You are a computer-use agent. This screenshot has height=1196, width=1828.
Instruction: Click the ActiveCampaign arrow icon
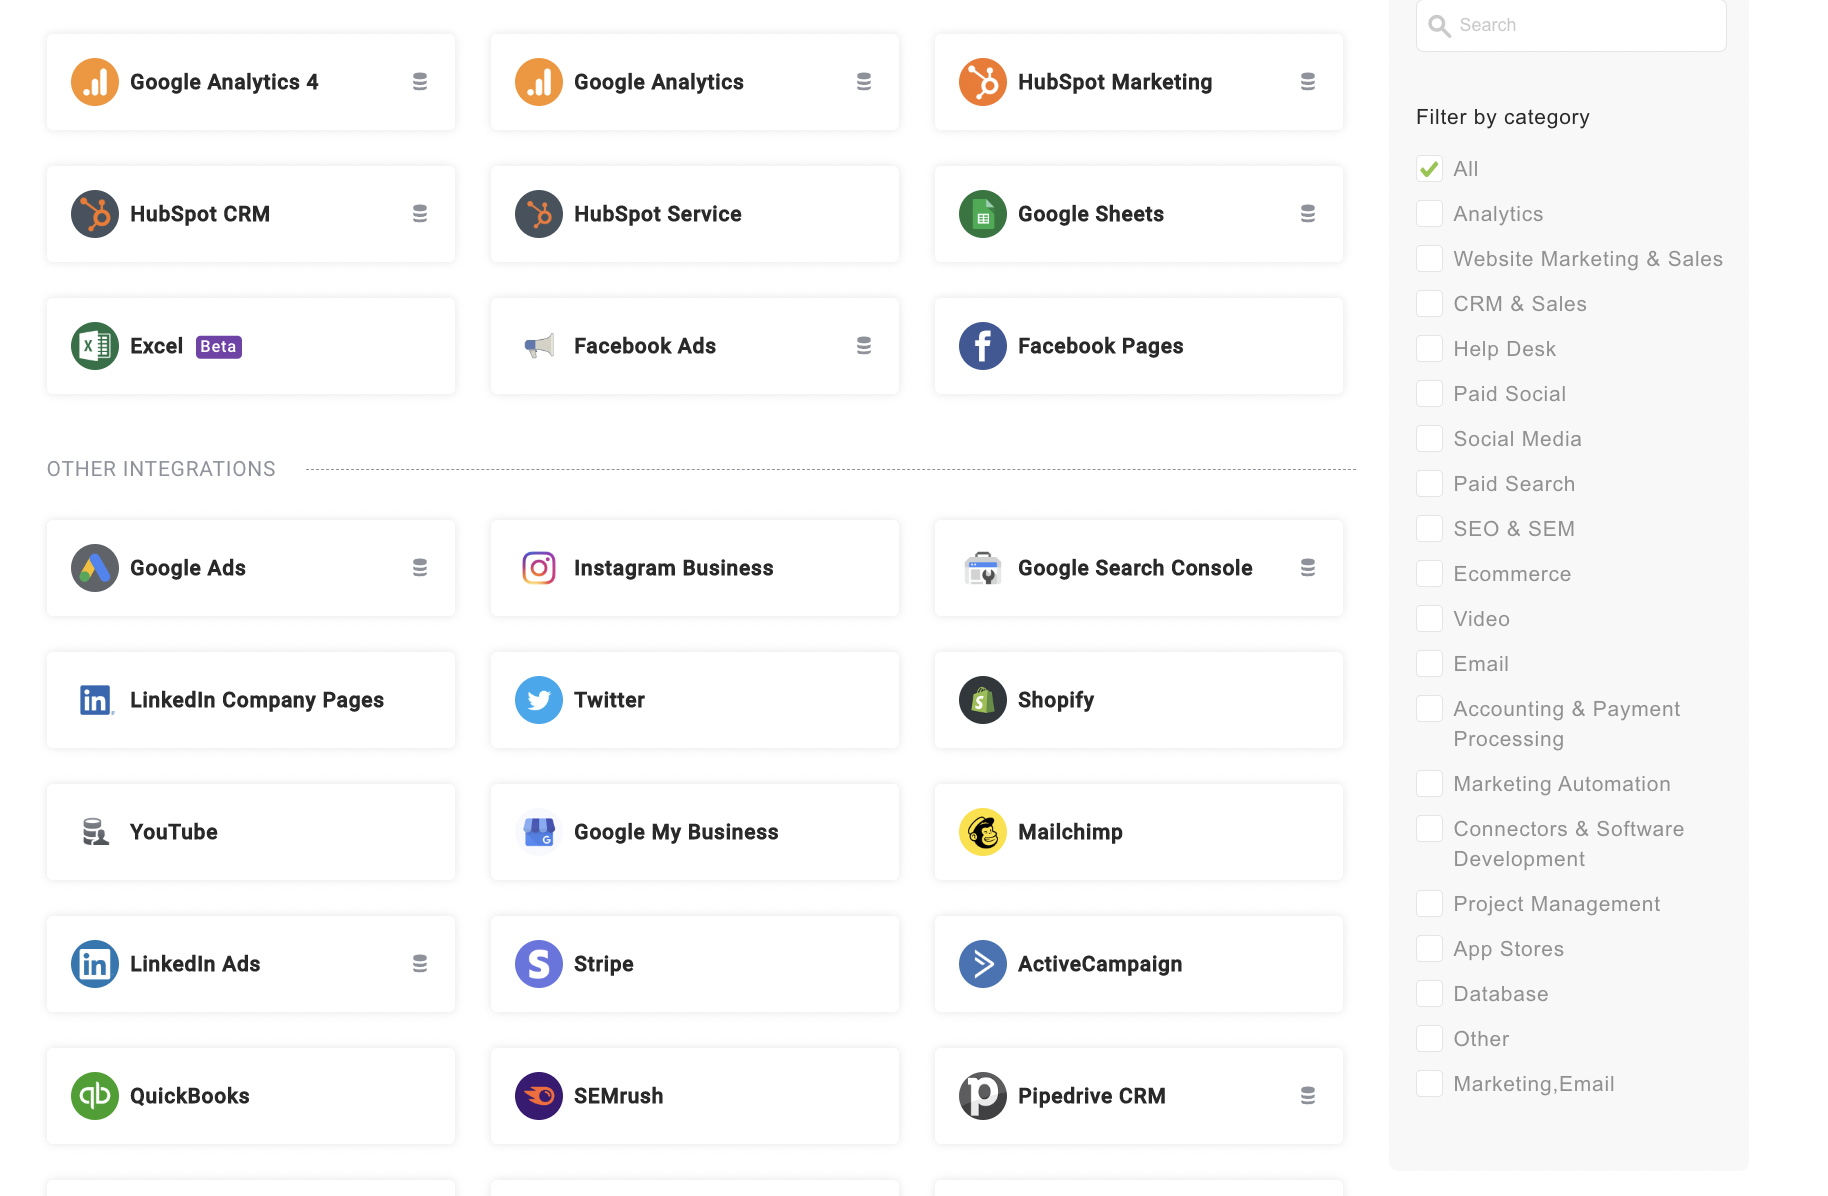click(x=983, y=964)
